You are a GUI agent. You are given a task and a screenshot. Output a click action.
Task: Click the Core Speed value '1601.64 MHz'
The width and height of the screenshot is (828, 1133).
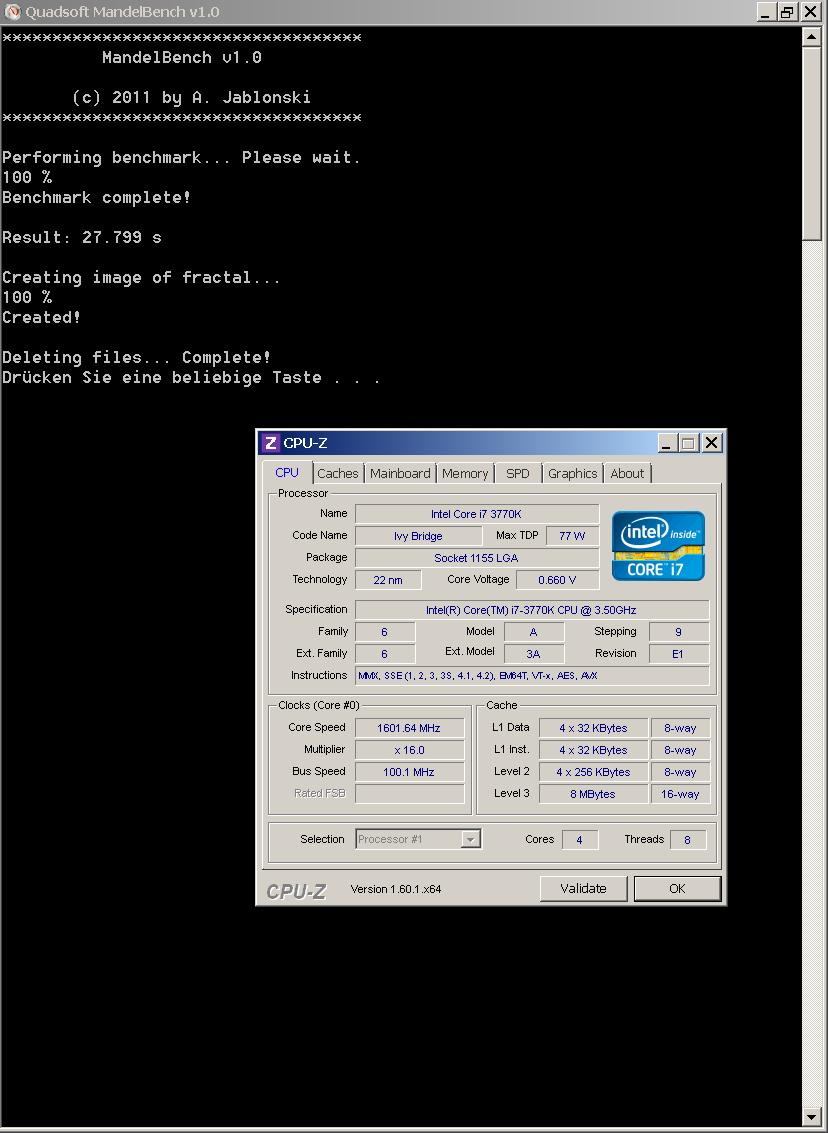(410, 728)
